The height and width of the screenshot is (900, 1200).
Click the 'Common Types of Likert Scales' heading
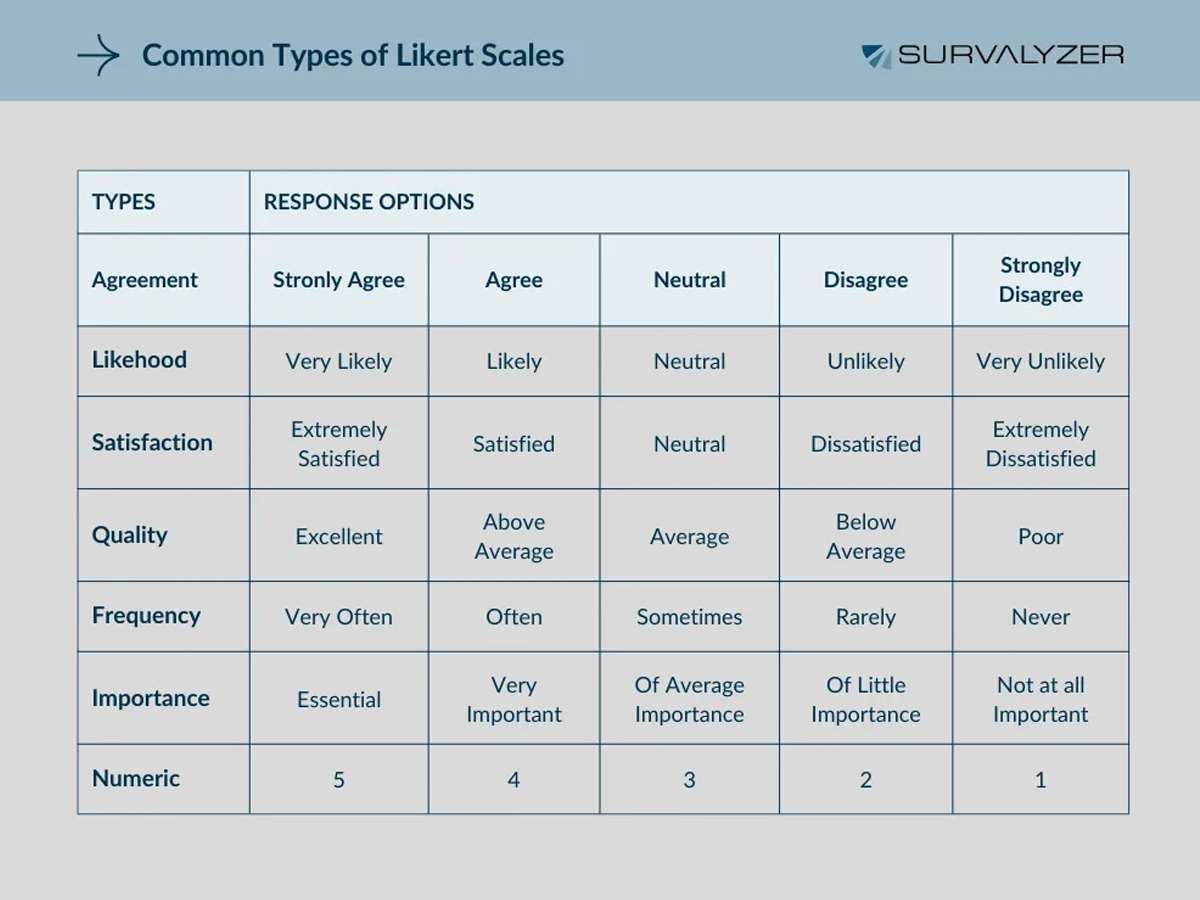click(353, 56)
